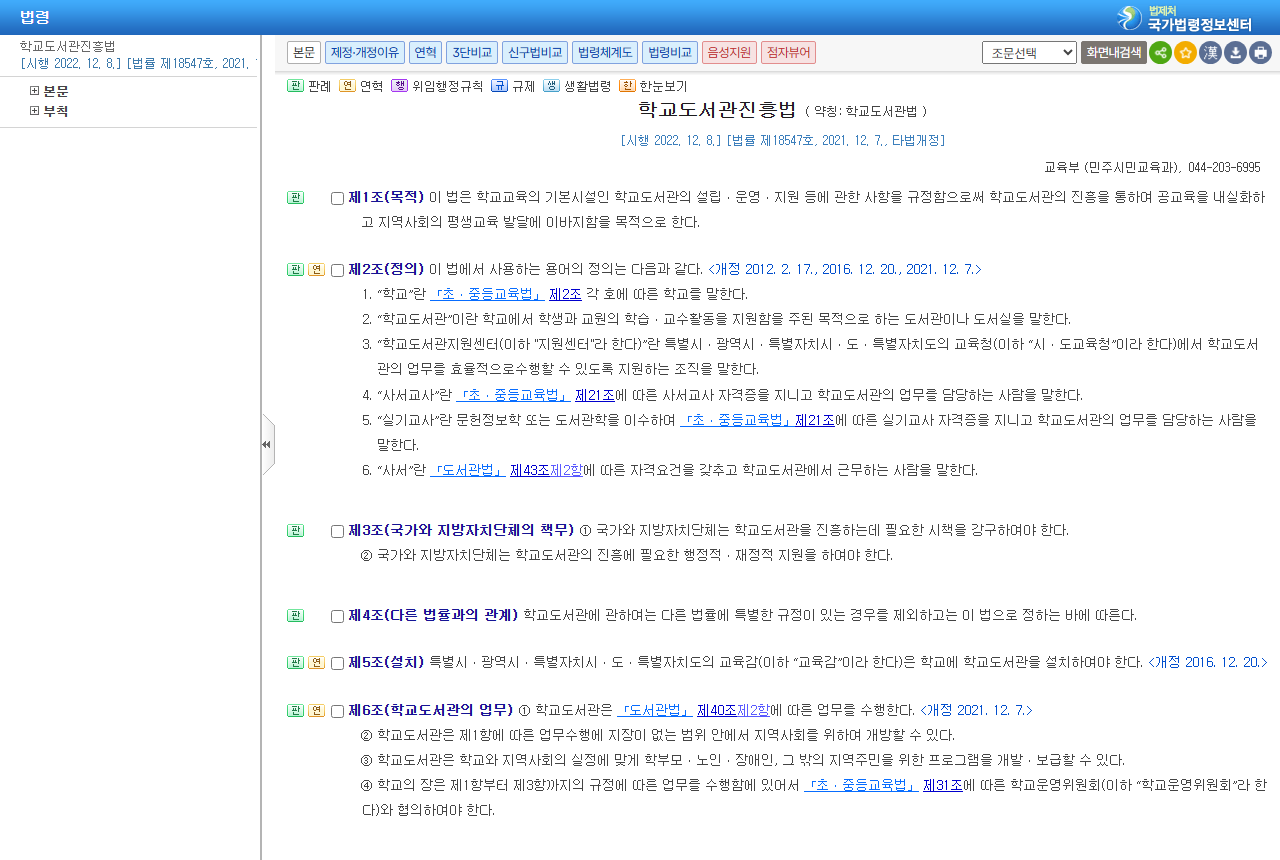Screen dimensions: 1280x860
Task: Follow the 제31조 link in 제6조
Action: tap(943, 785)
